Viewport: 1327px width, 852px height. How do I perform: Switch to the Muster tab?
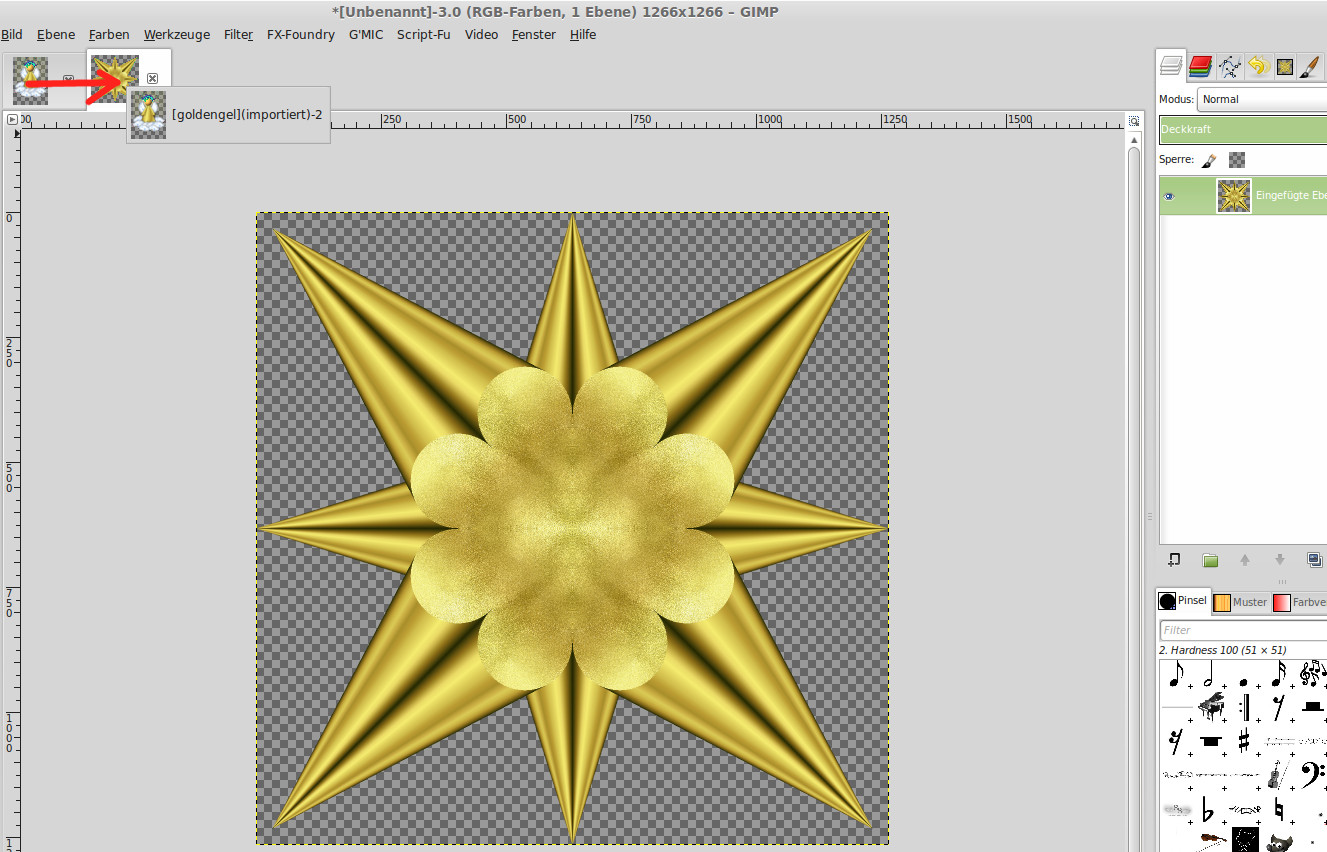1240,602
